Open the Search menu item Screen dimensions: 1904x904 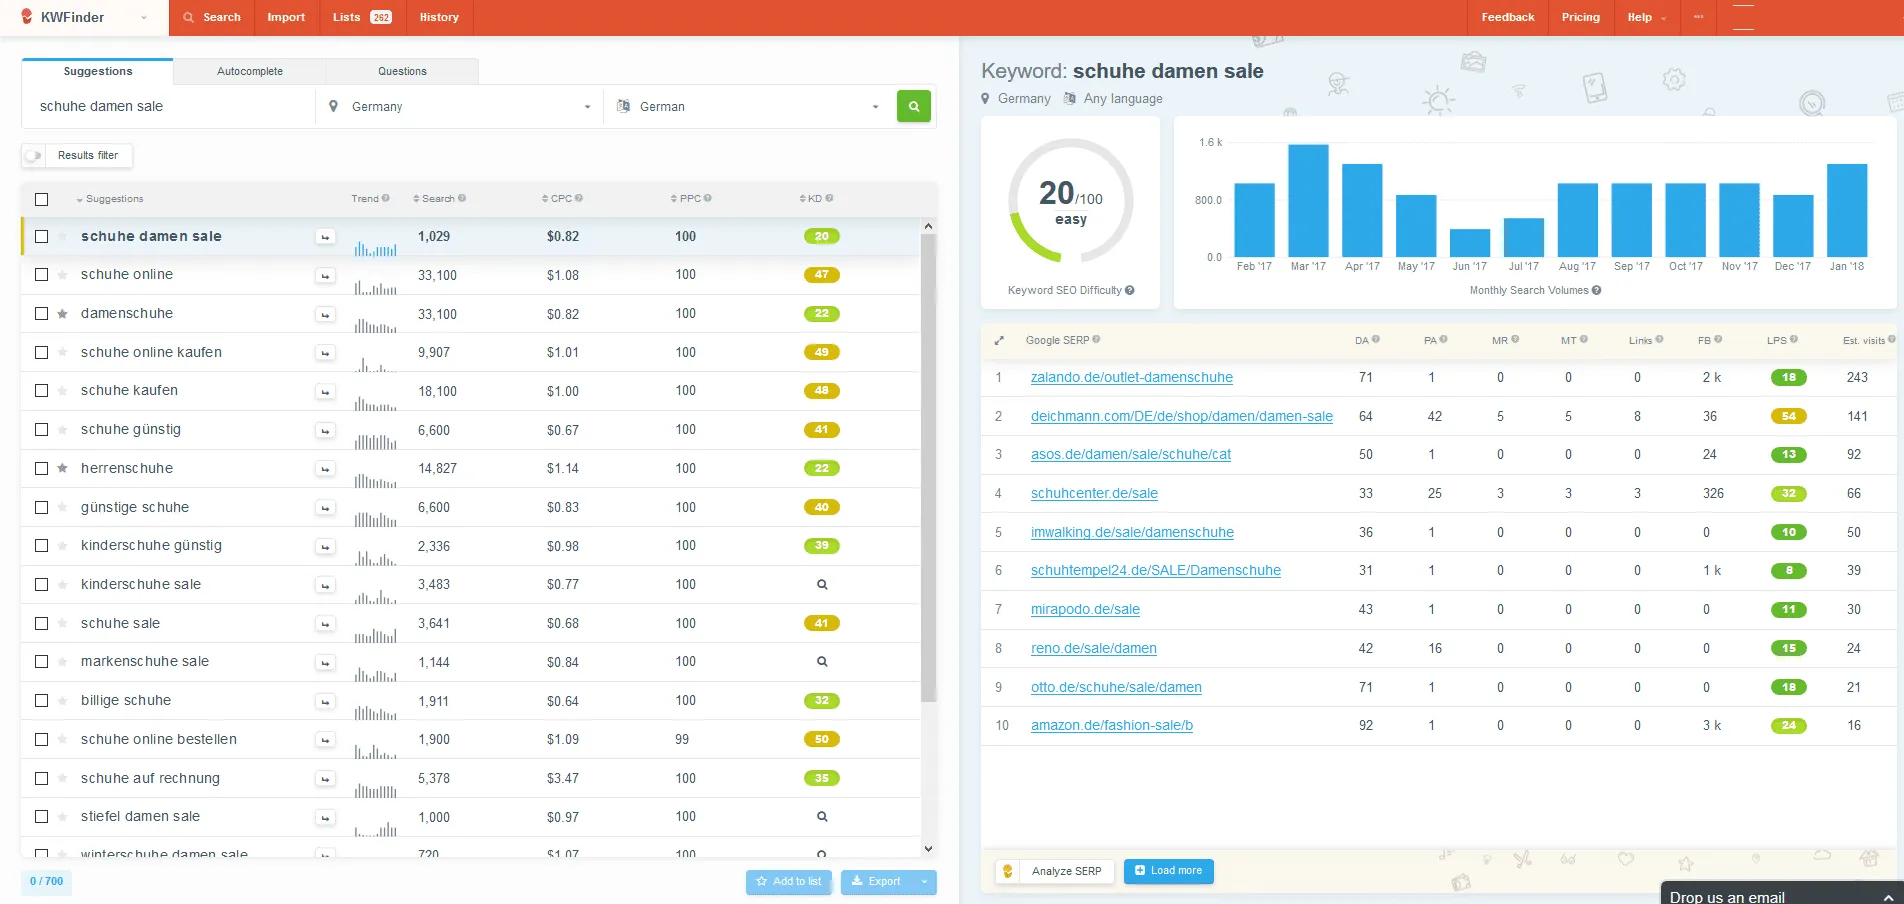point(212,17)
